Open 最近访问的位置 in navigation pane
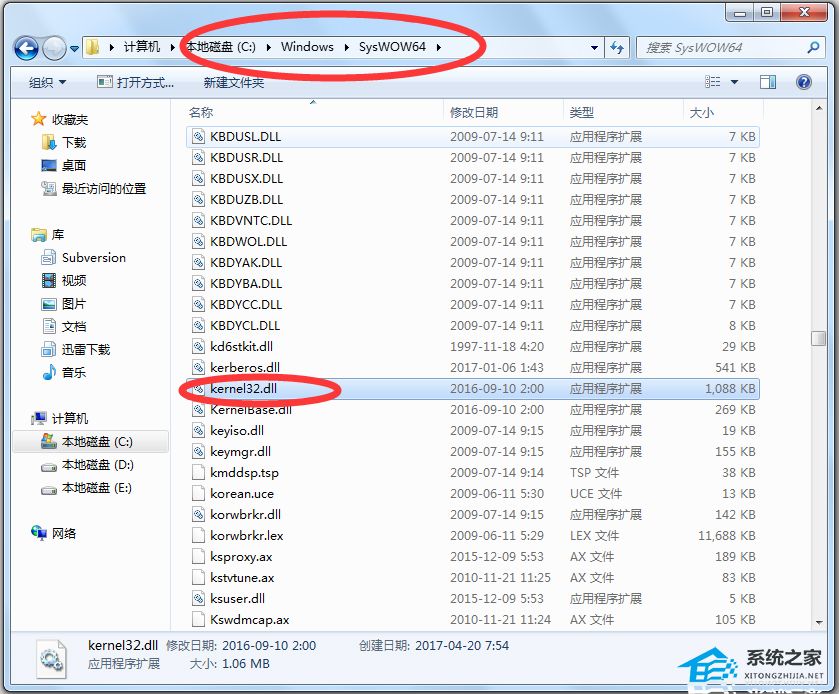The image size is (839, 694). [x=104, y=188]
